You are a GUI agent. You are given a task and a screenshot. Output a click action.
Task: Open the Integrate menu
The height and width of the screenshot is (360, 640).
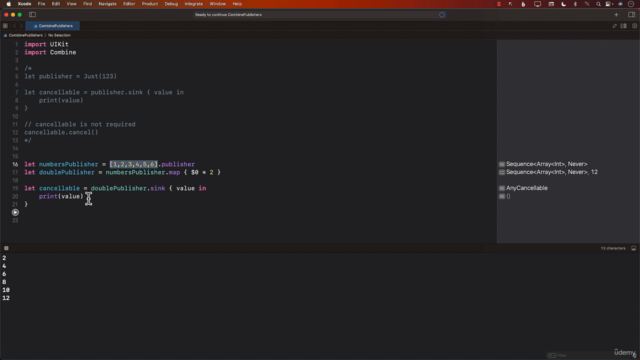pos(193,4)
